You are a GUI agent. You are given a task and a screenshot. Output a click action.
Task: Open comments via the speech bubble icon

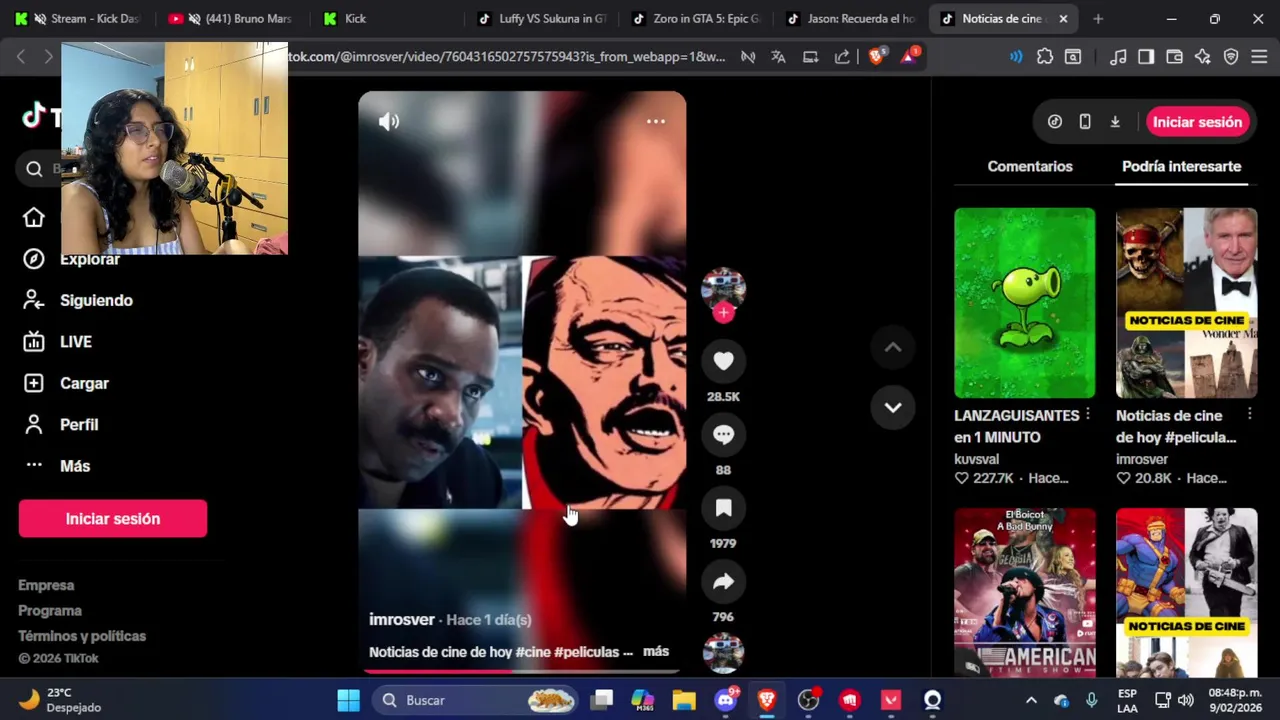coord(723,435)
